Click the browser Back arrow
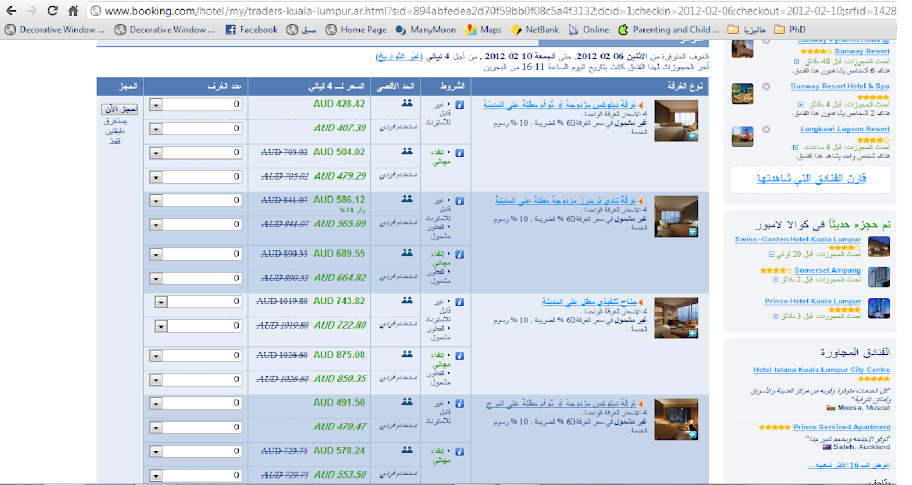Viewport: 912px width, 485px height. coord(11,10)
